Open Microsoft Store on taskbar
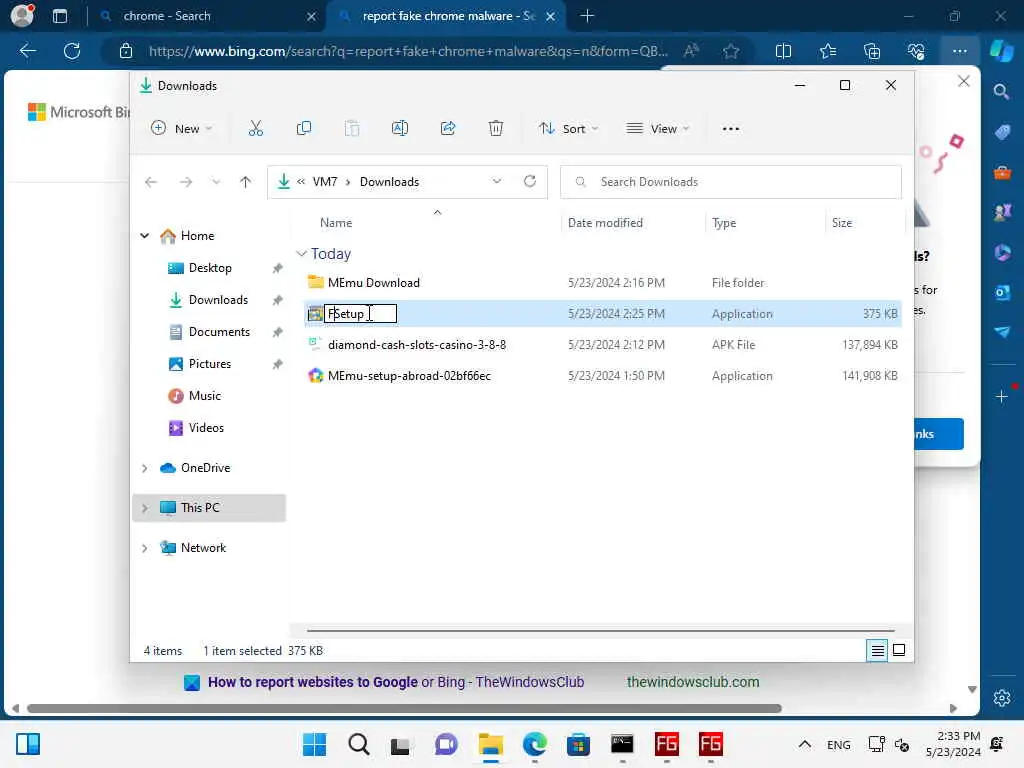Image resolution: width=1024 pixels, height=768 pixels. coord(578,744)
